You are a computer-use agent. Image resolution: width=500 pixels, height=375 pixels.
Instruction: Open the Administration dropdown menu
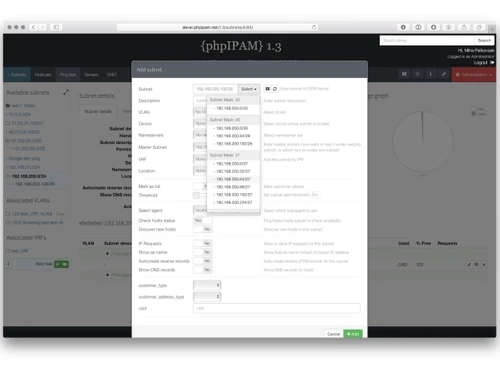(x=473, y=74)
